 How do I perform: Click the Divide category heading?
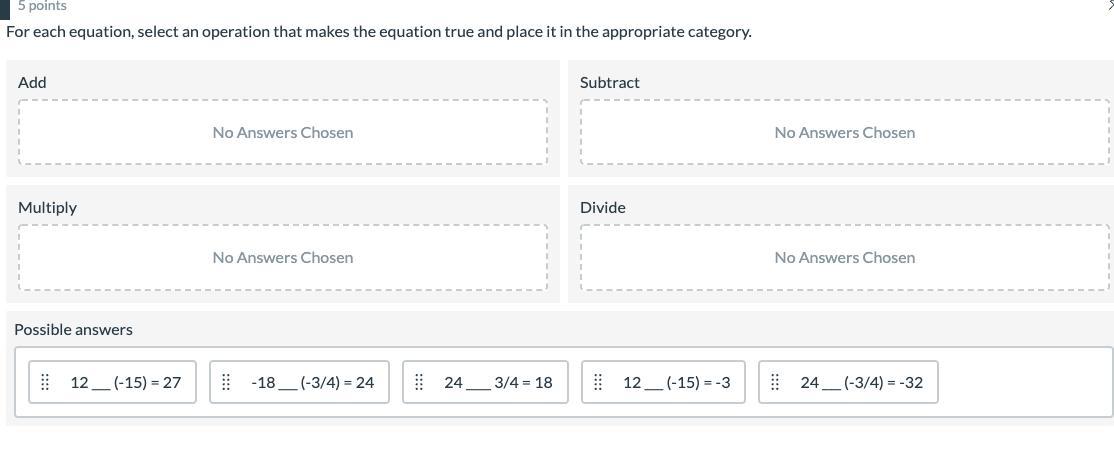click(x=602, y=208)
